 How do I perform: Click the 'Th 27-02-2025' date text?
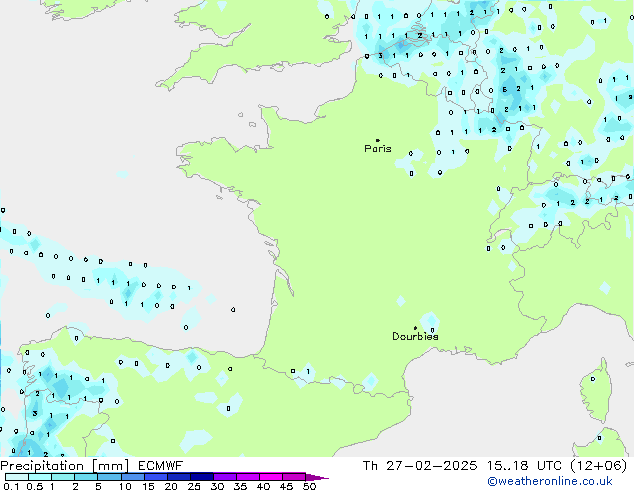(x=420, y=466)
